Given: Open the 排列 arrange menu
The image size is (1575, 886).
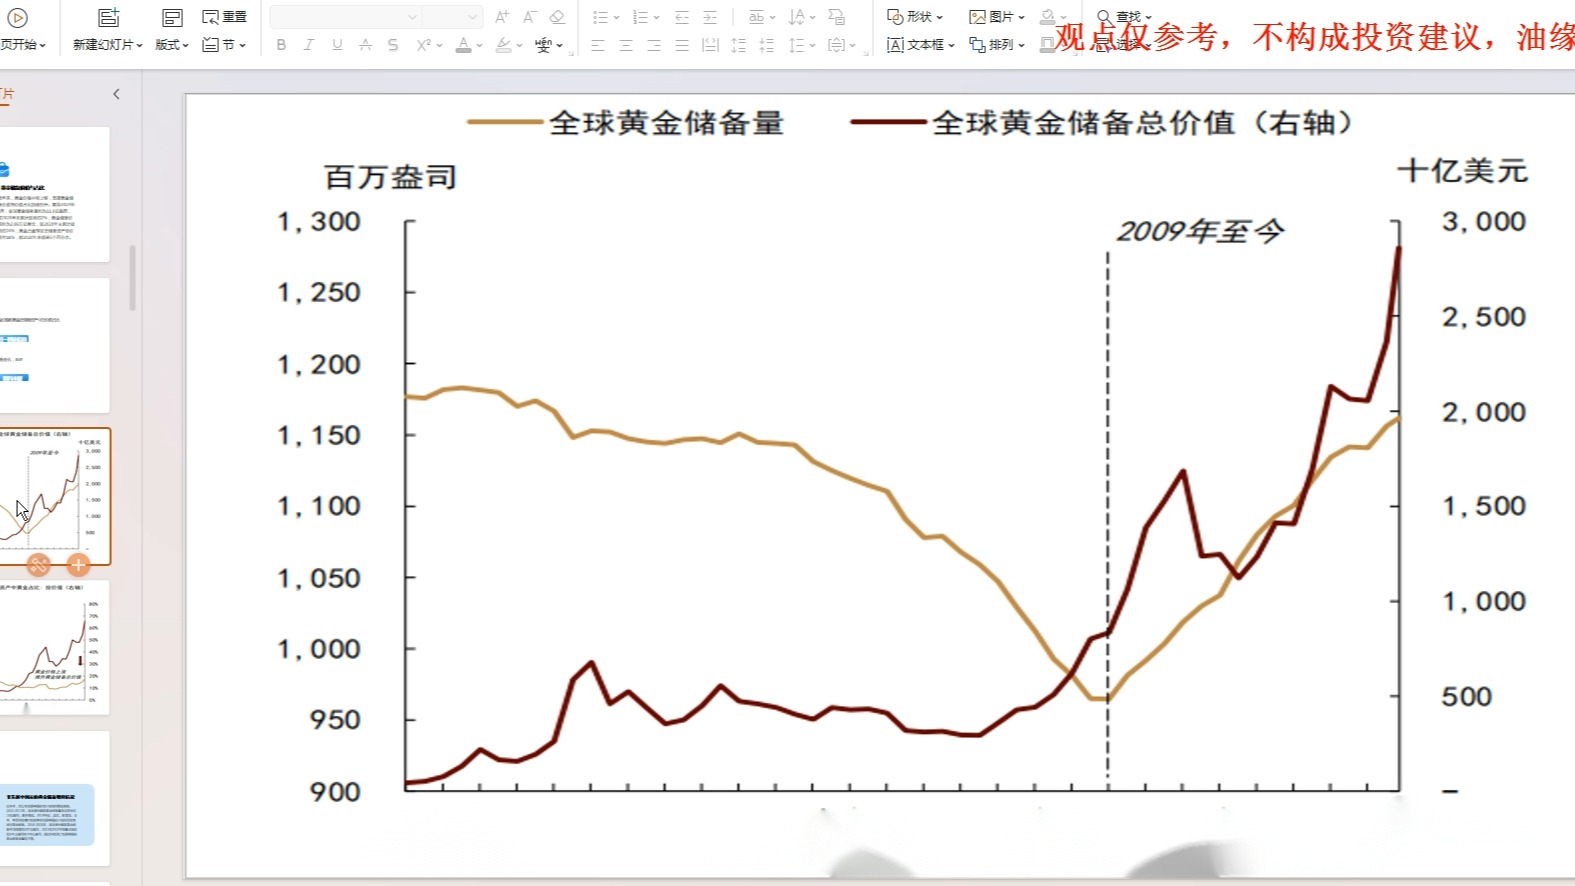Looking at the screenshot, I should [997, 45].
